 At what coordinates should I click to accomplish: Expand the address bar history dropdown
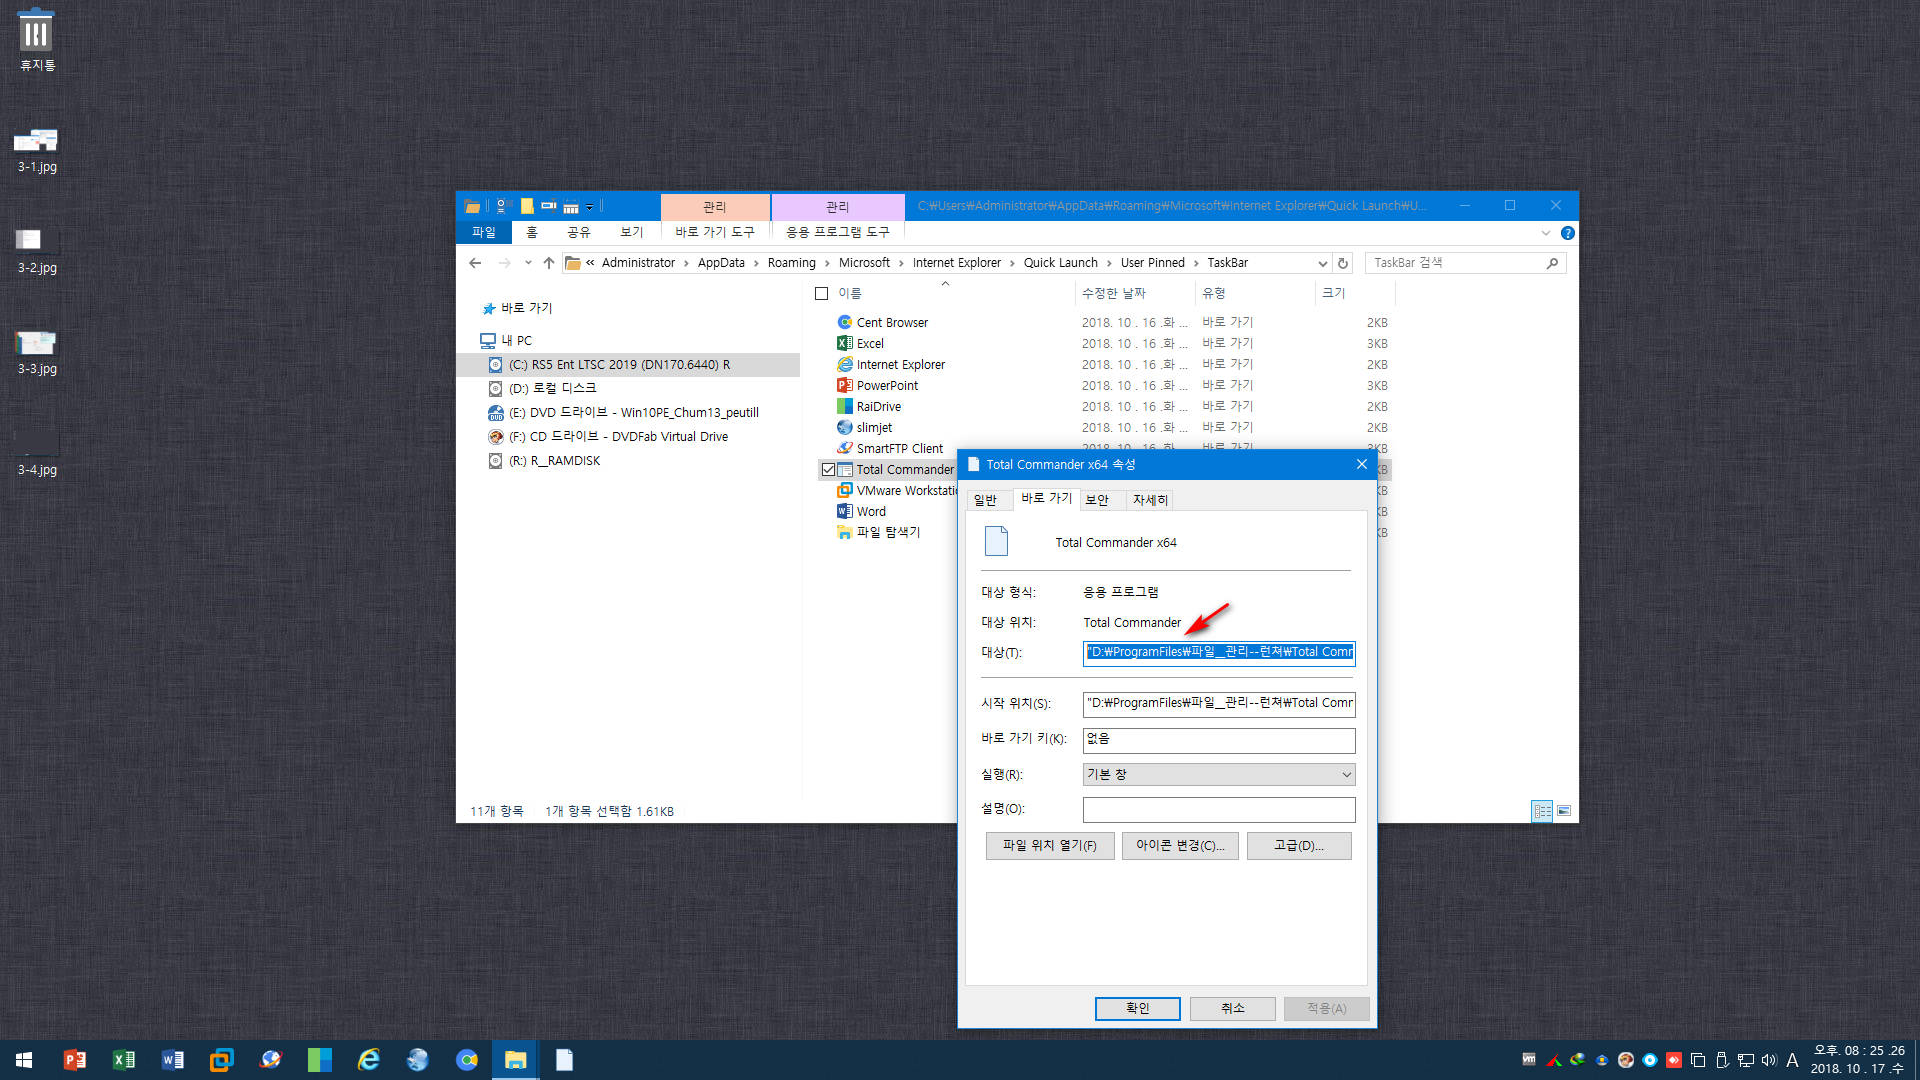[1322, 264]
